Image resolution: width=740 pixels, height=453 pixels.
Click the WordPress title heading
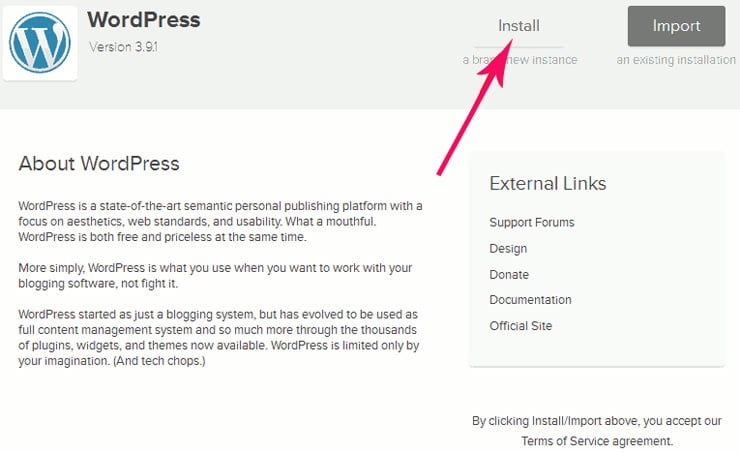tap(144, 20)
